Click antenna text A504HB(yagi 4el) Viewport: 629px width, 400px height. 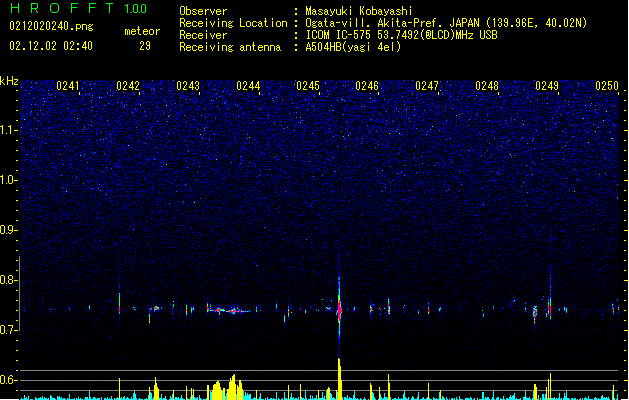coord(353,47)
